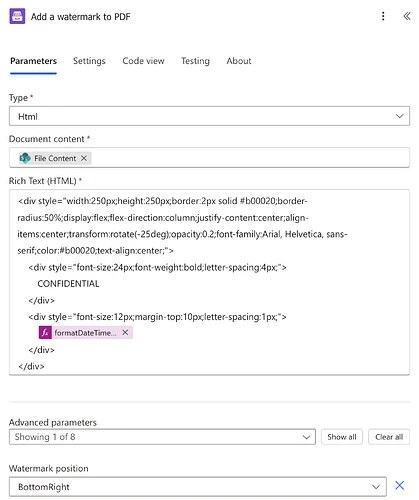This screenshot has height=500, width=419.
Task: Remove the File Content token
Action: [84, 158]
